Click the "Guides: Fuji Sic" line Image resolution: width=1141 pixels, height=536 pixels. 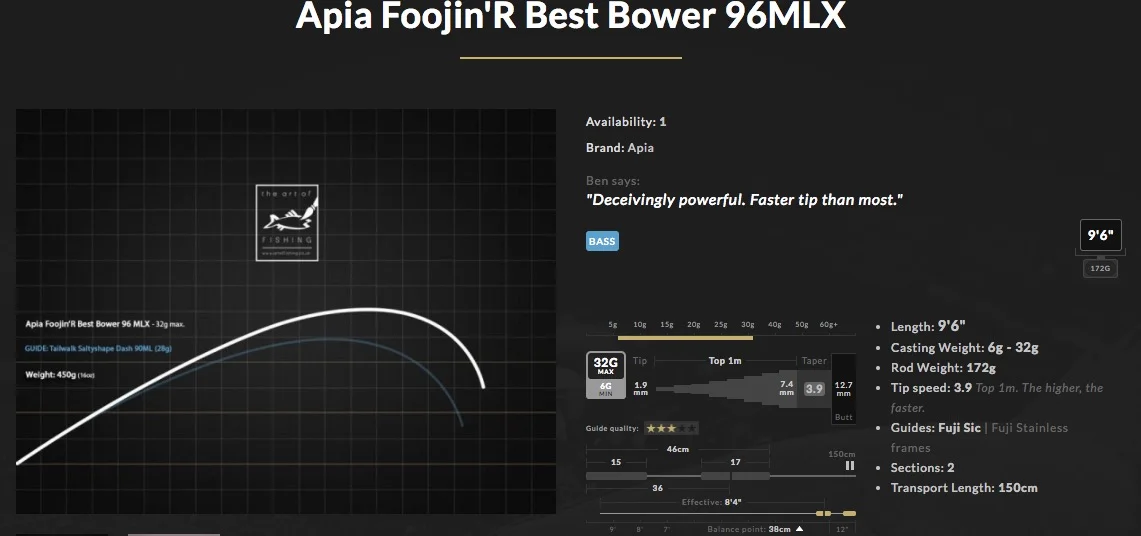[936, 428]
